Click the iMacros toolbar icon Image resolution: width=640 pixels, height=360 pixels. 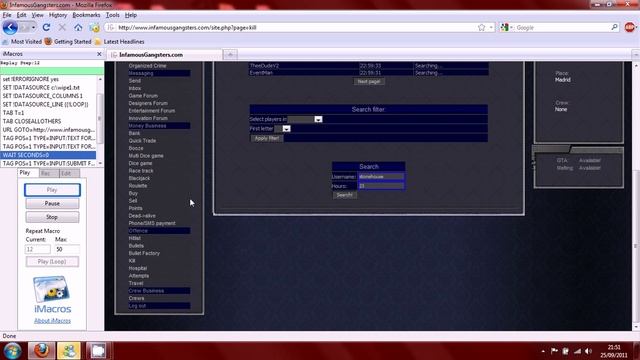pyautogui.click(x=95, y=28)
